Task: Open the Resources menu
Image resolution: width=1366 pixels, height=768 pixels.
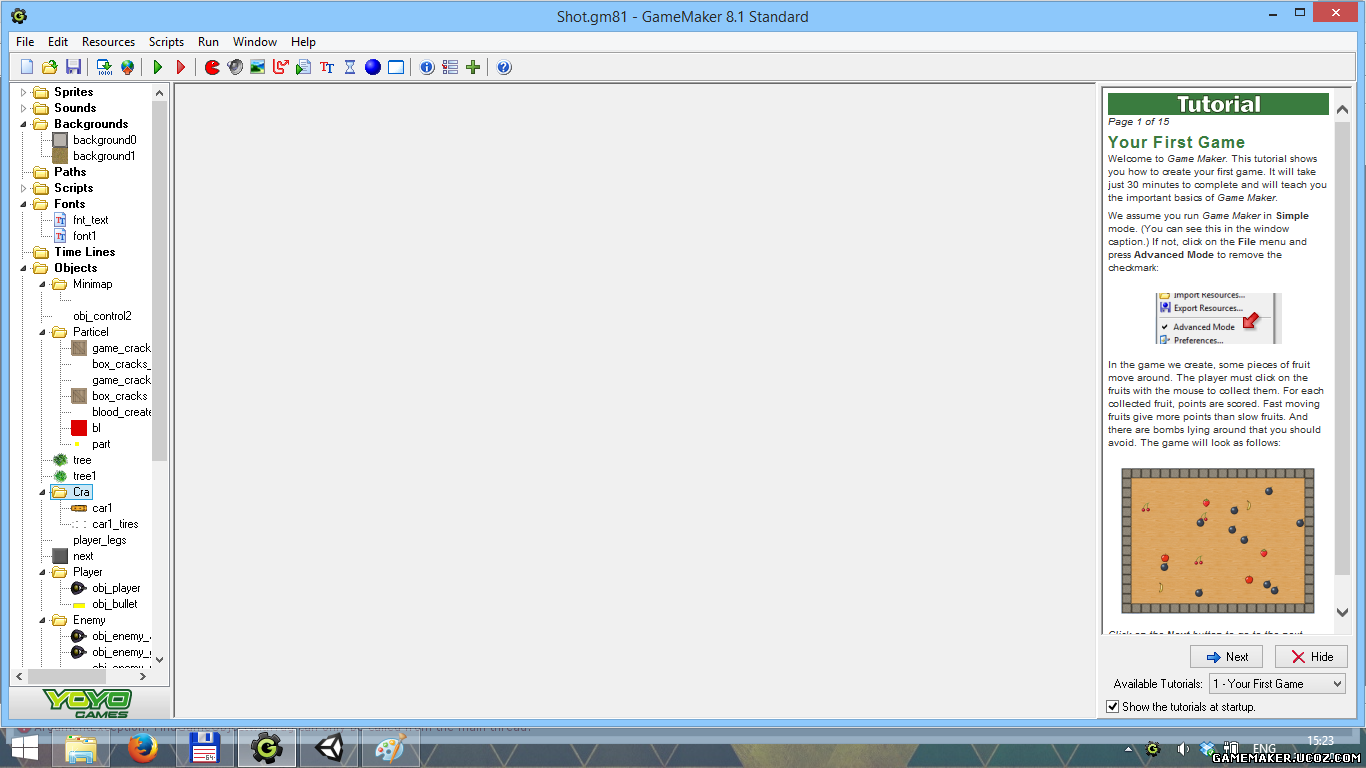Action: [x=108, y=42]
